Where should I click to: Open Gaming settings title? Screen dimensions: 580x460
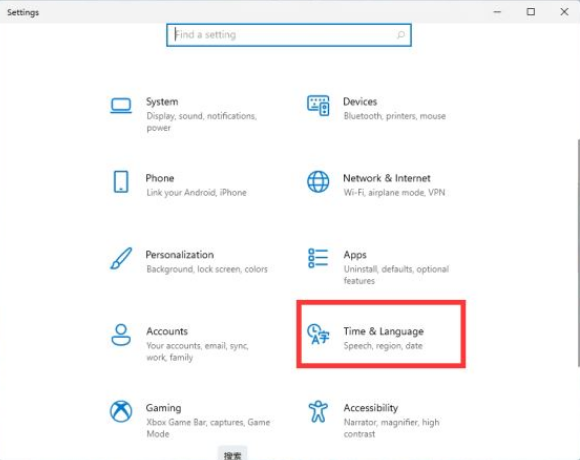tap(163, 408)
